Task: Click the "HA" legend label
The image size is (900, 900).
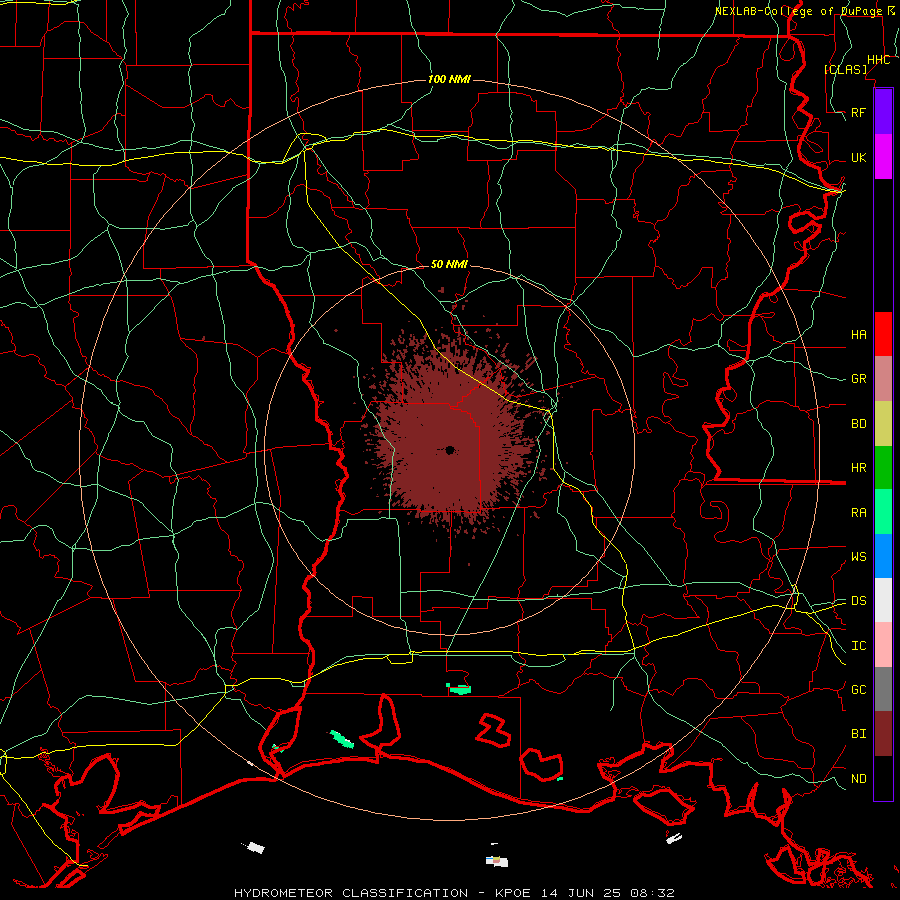Action: [858, 334]
